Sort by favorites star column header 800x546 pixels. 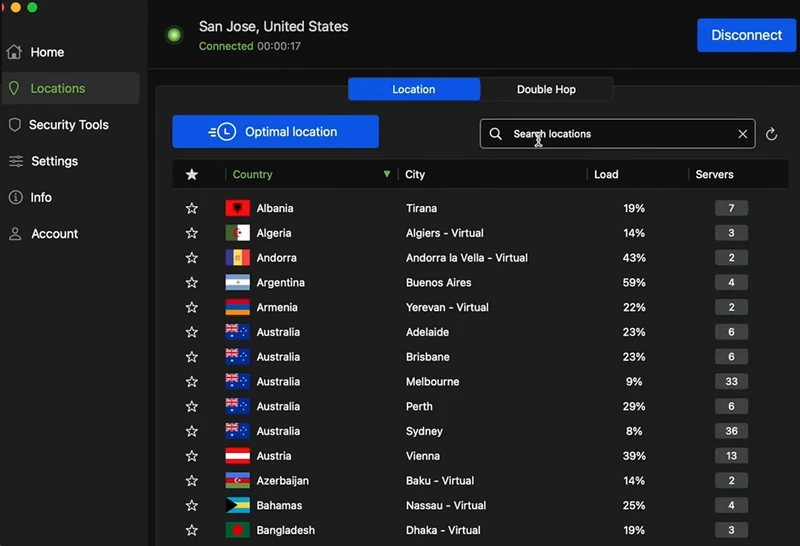pyautogui.click(x=192, y=175)
